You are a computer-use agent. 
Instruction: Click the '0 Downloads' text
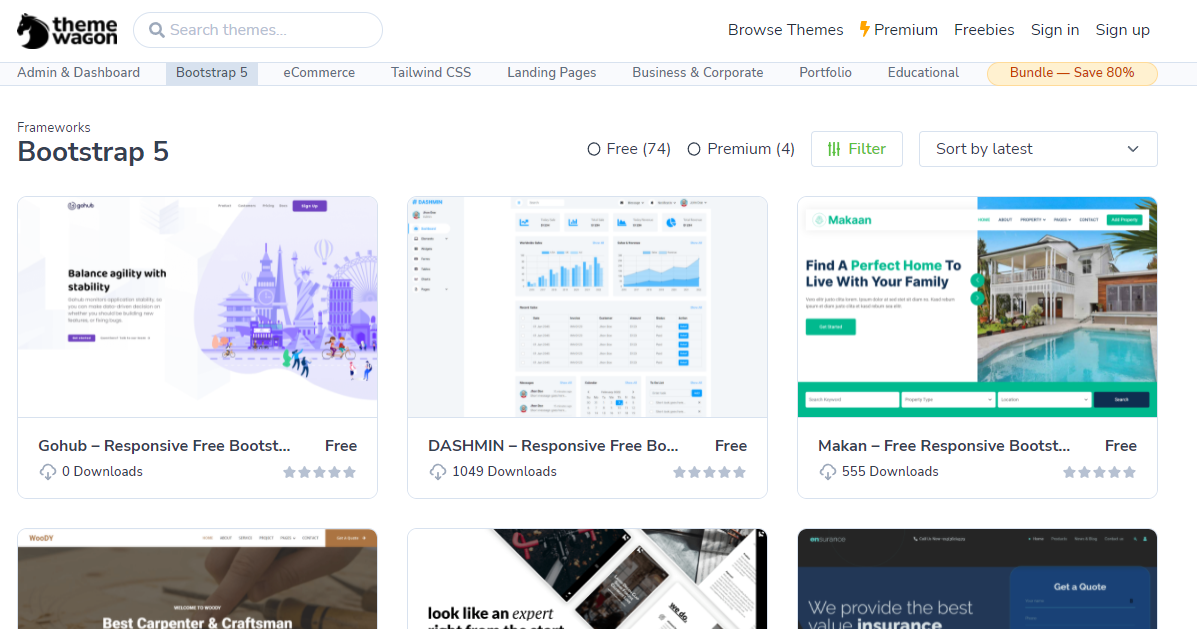click(x=102, y=472)
